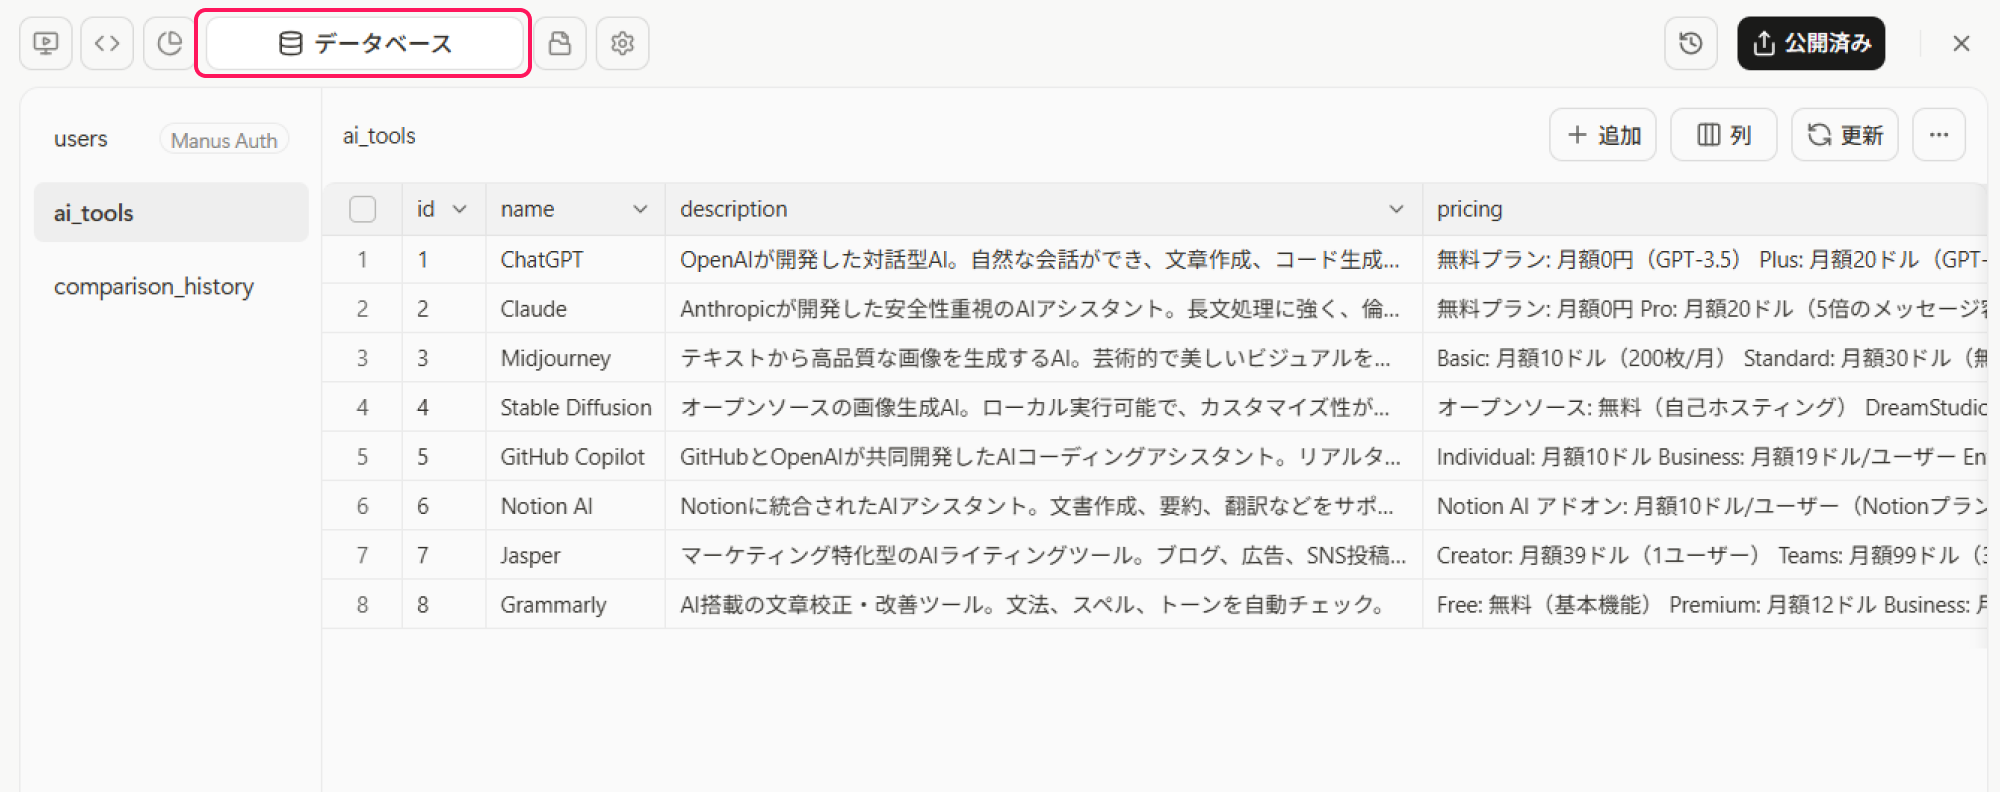Viewport: 2000px width, 792px height.
Task: Switch to the code view icon
Action: [107, 43]
